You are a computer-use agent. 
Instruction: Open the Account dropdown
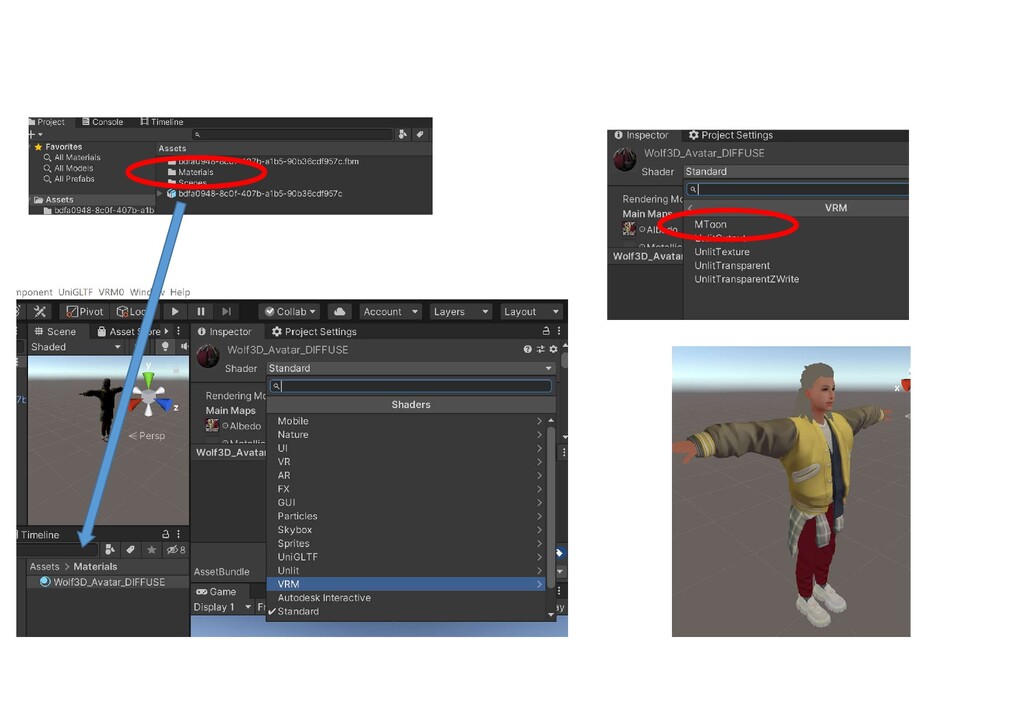coord(390,311)
